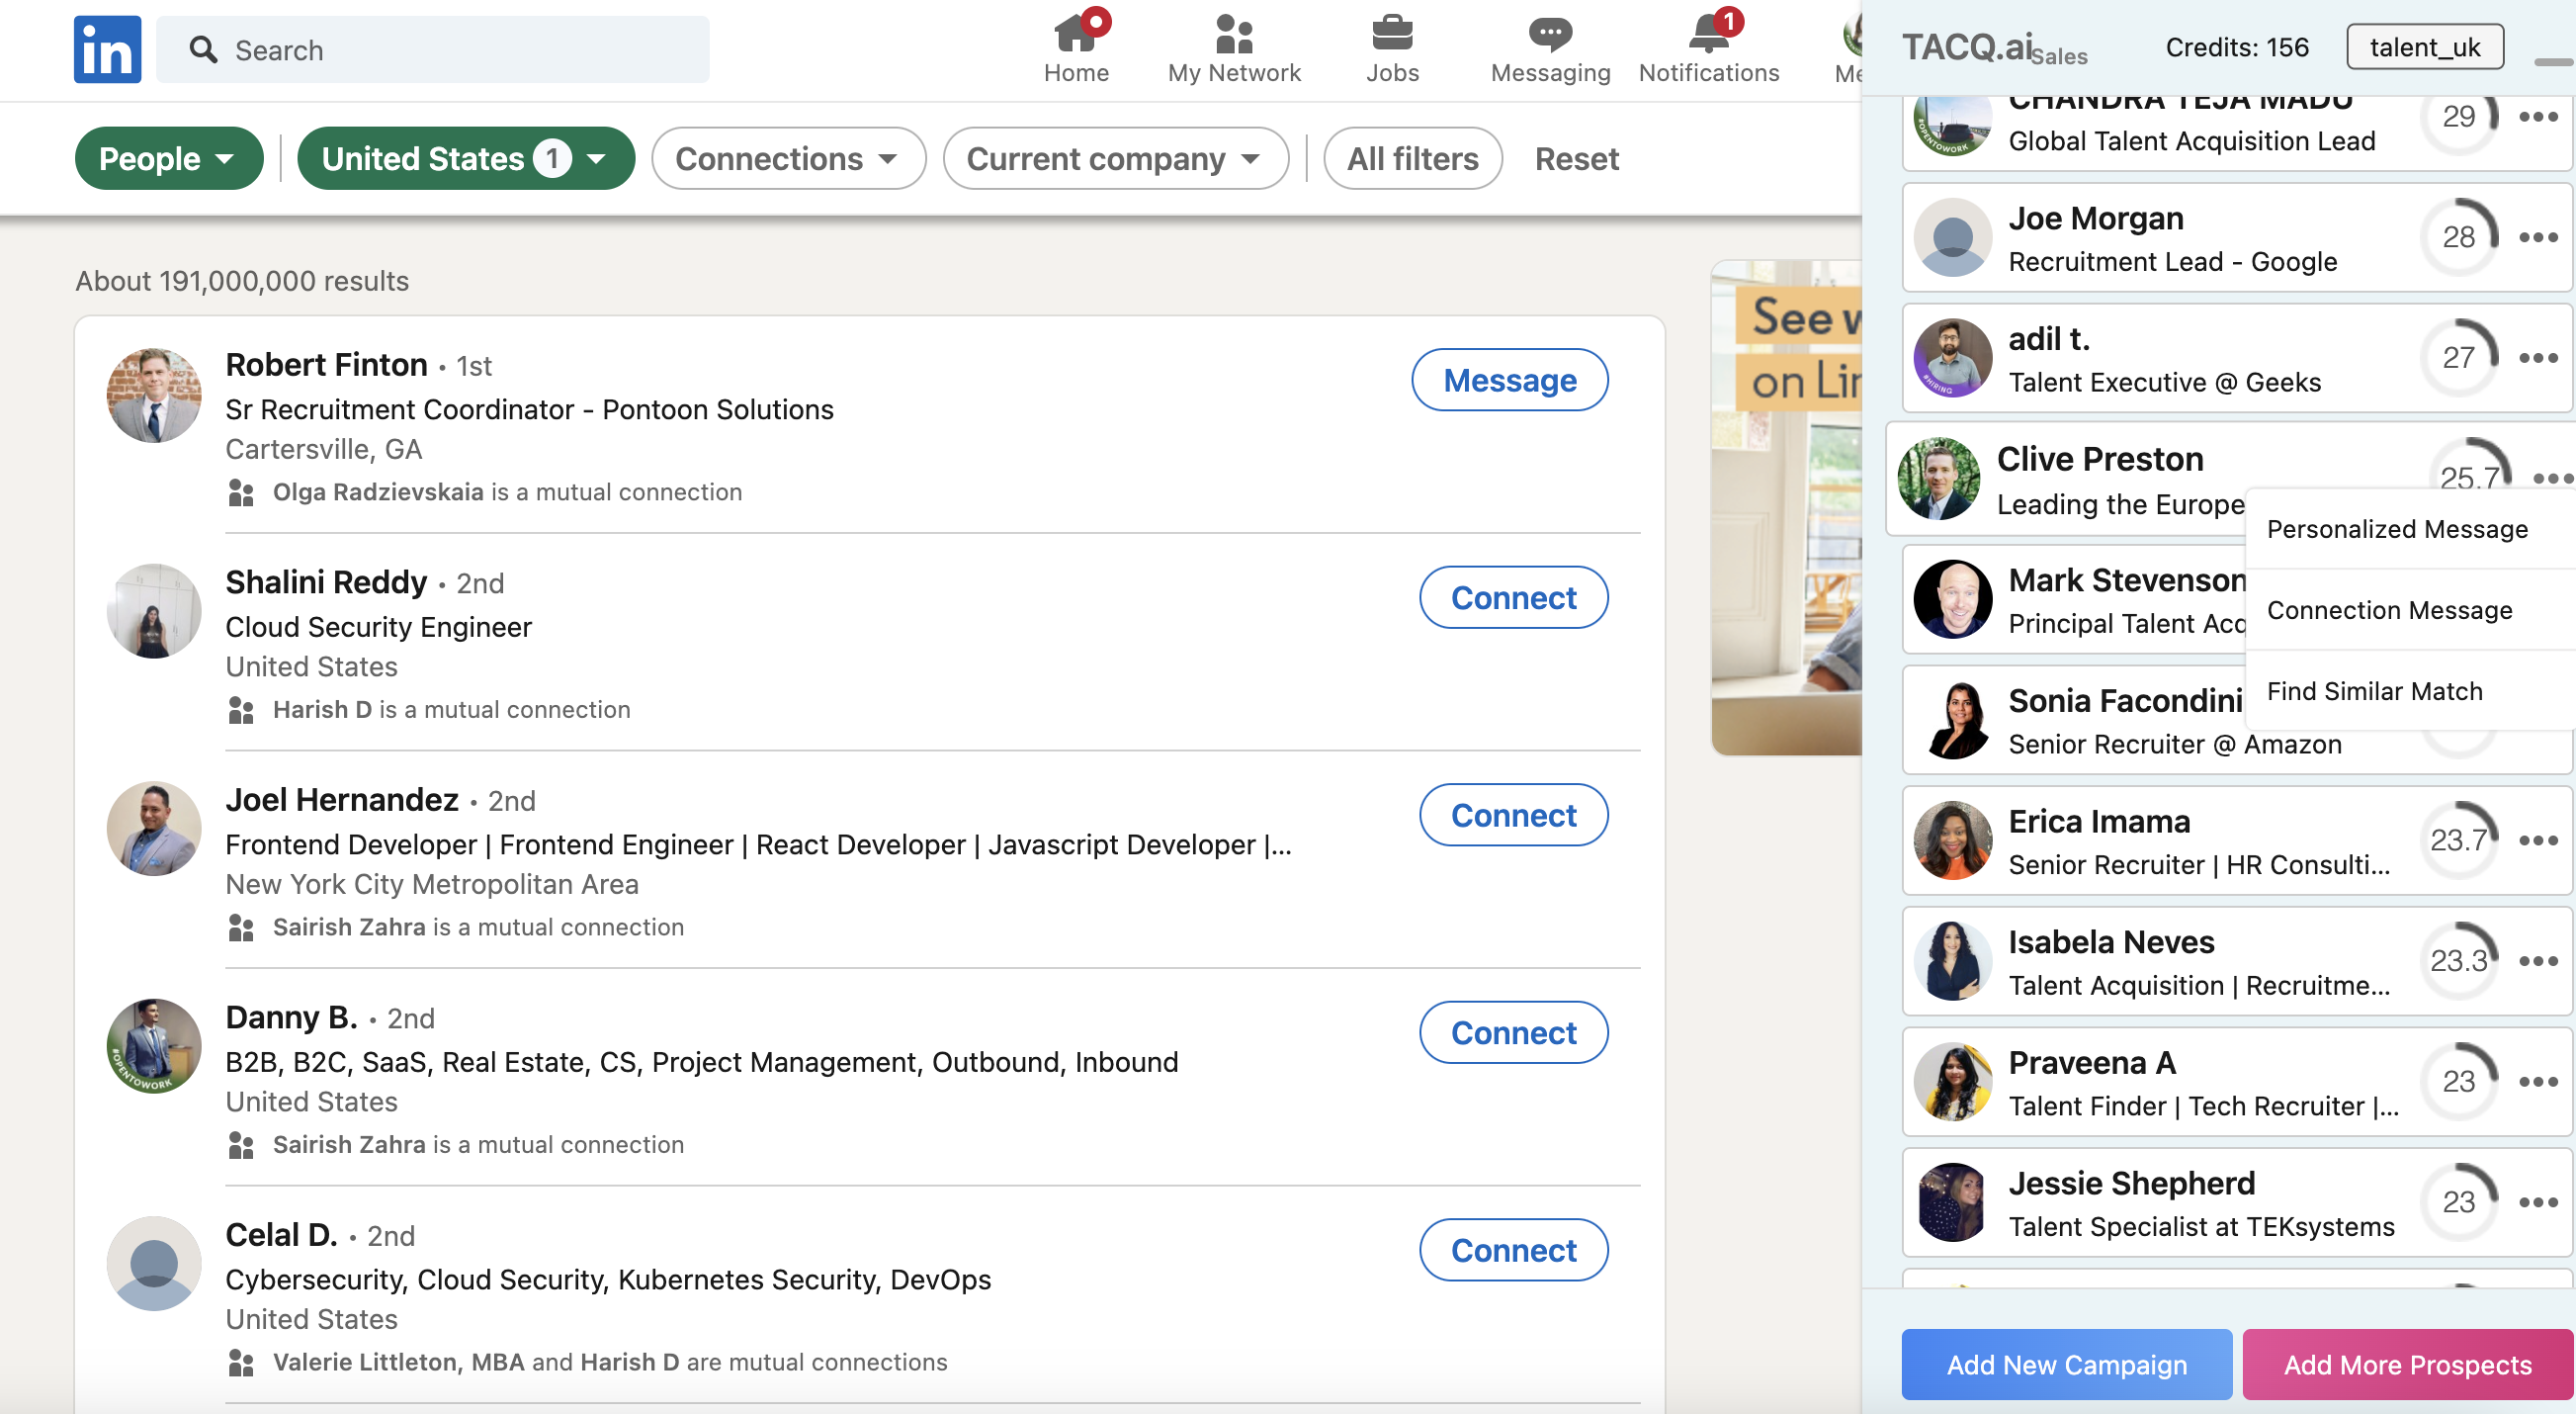Open Shalini Reddy profile photo

coord(154,611)
